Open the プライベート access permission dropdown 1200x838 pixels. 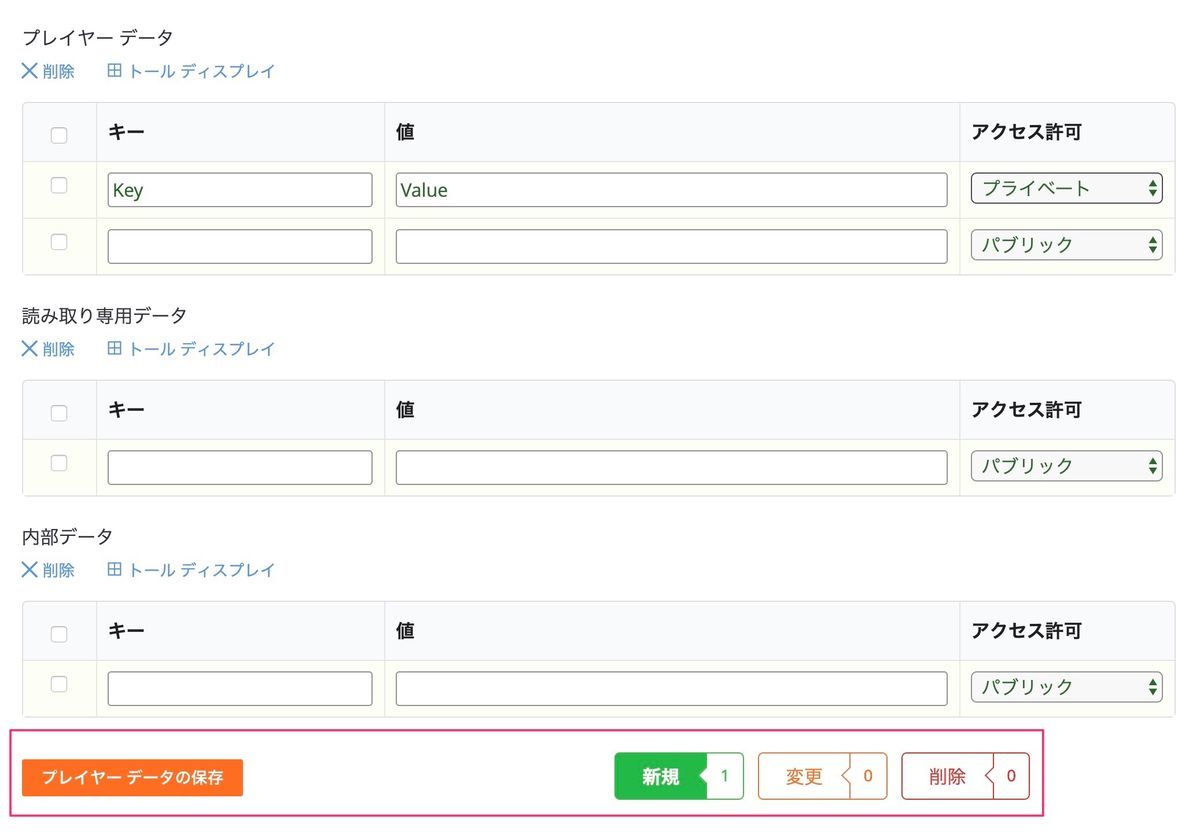[x=1066, y=187]
